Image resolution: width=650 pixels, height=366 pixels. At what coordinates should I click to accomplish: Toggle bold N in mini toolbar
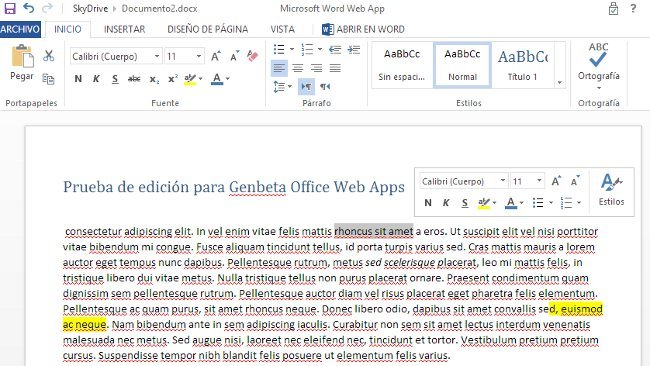click(428, 203)
